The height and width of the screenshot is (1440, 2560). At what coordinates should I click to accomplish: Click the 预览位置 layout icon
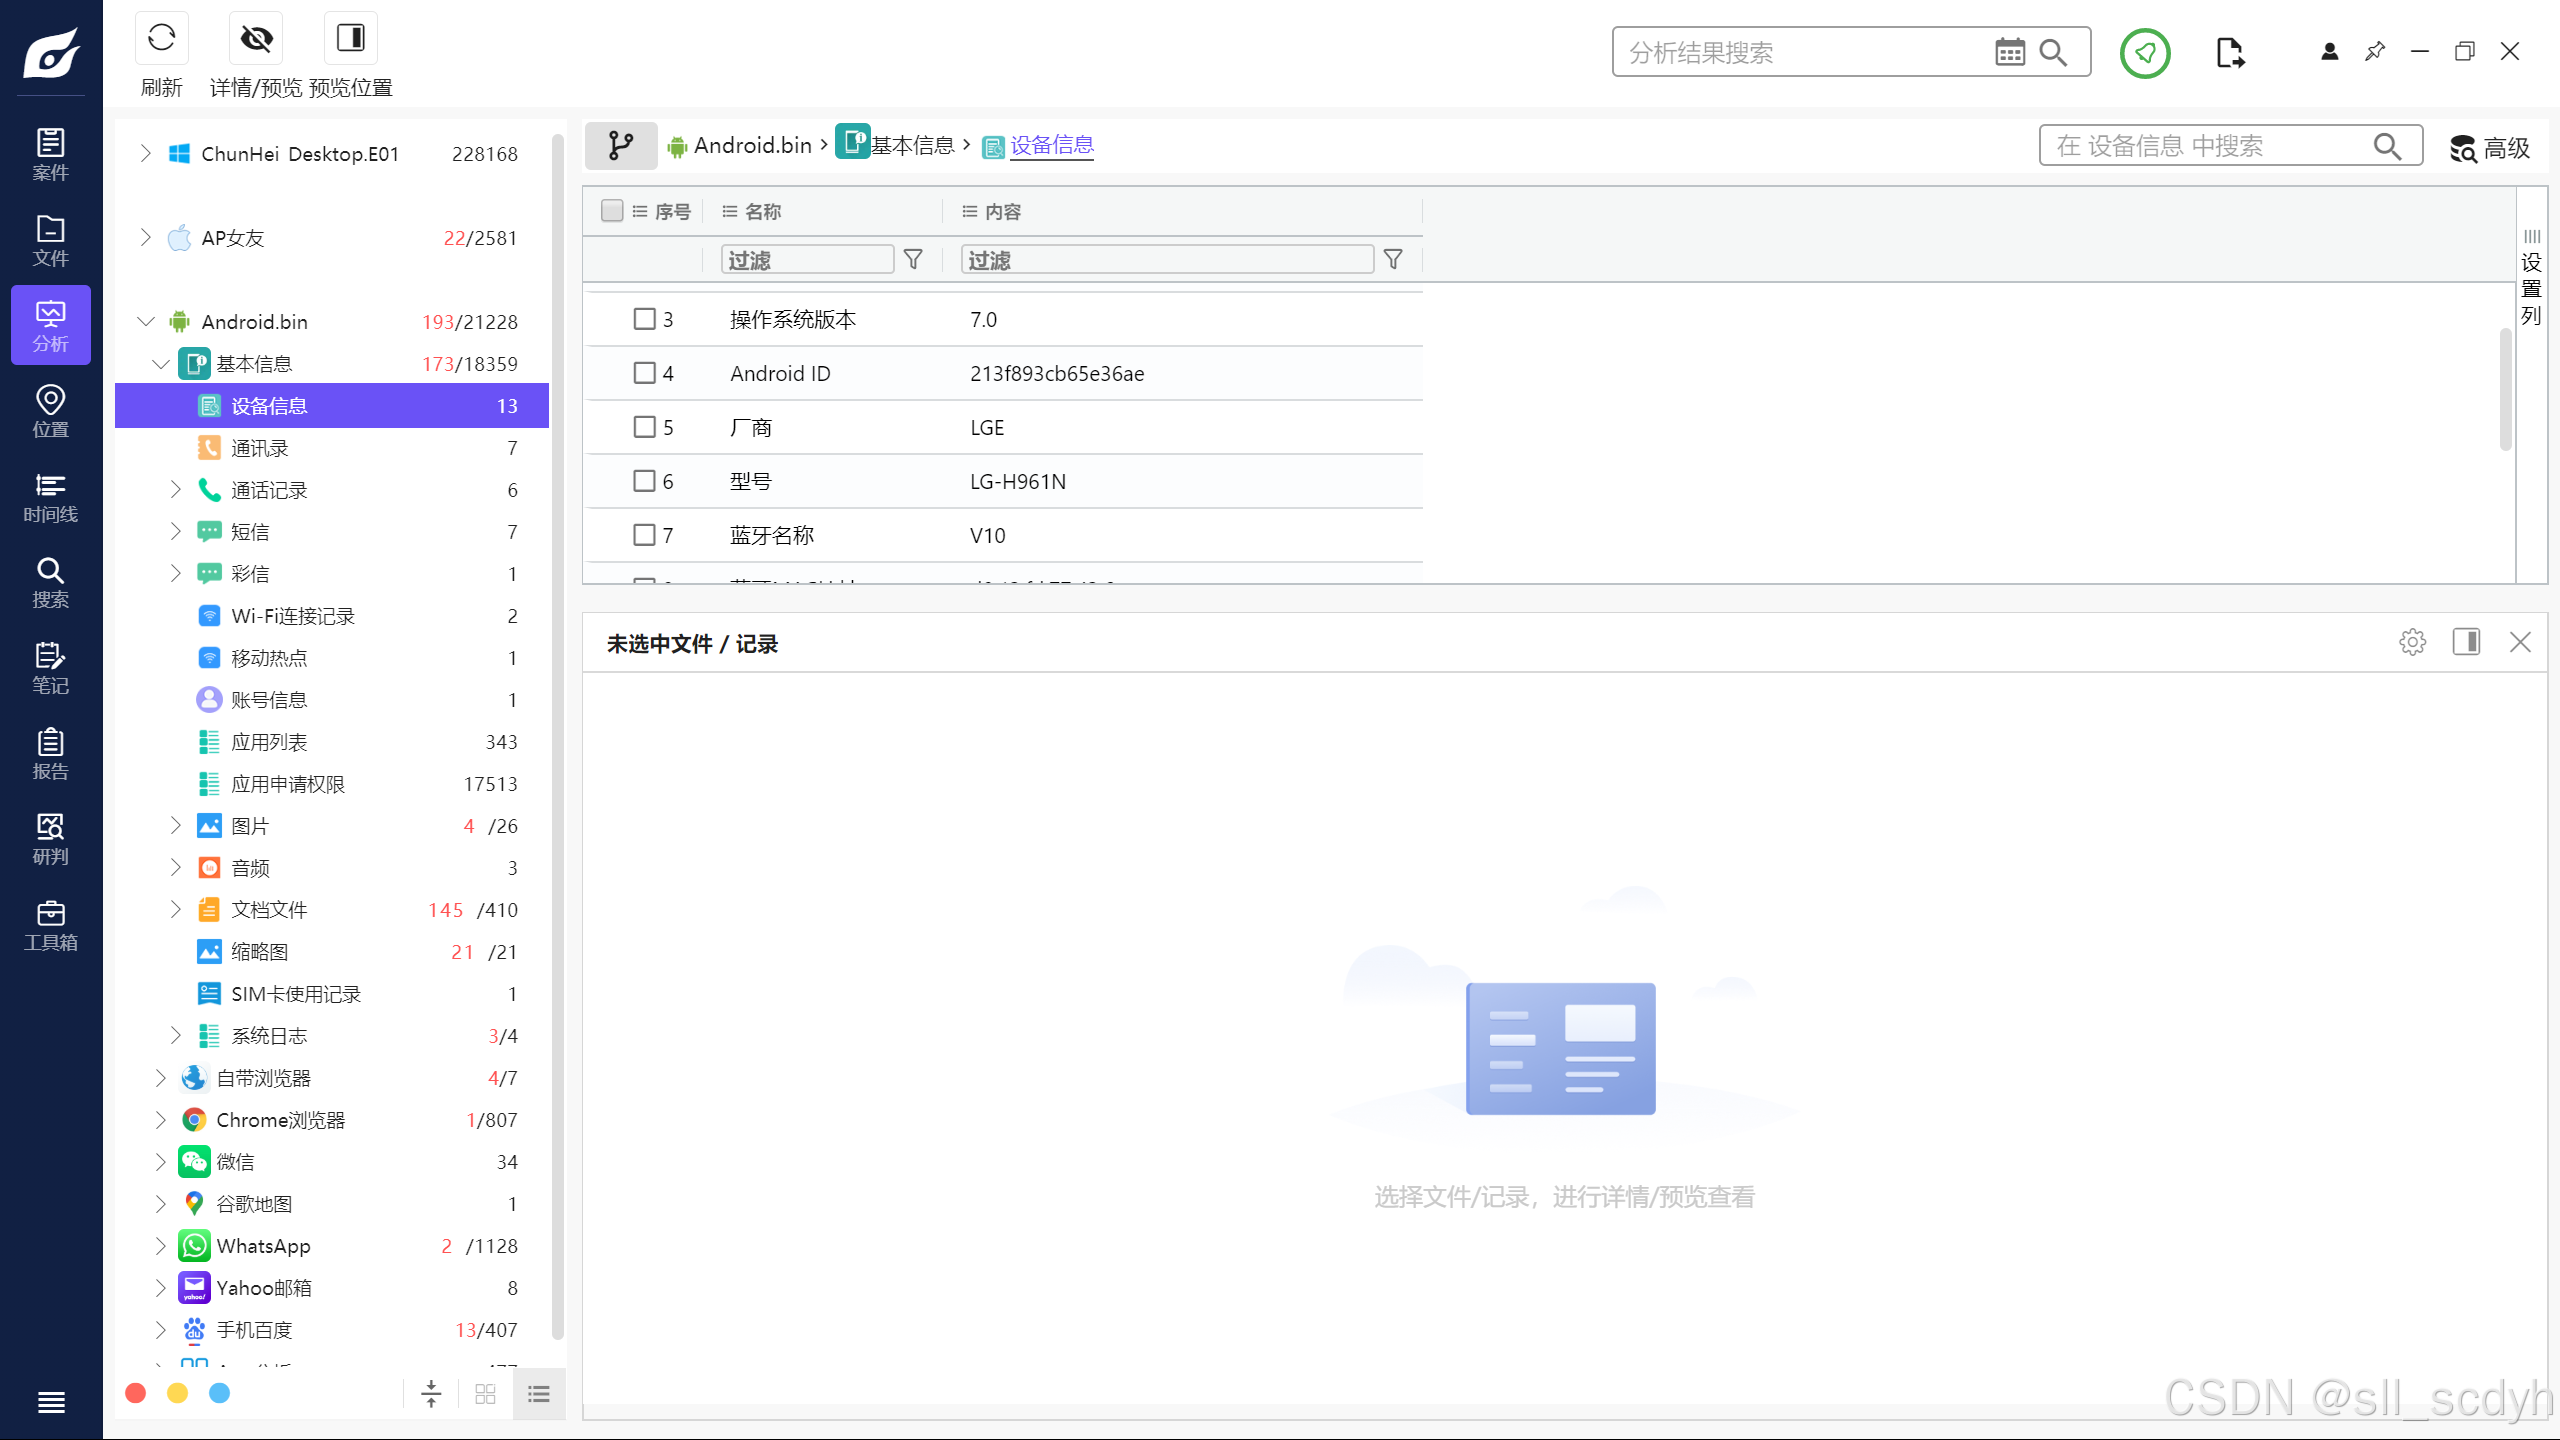pos(350,39)
